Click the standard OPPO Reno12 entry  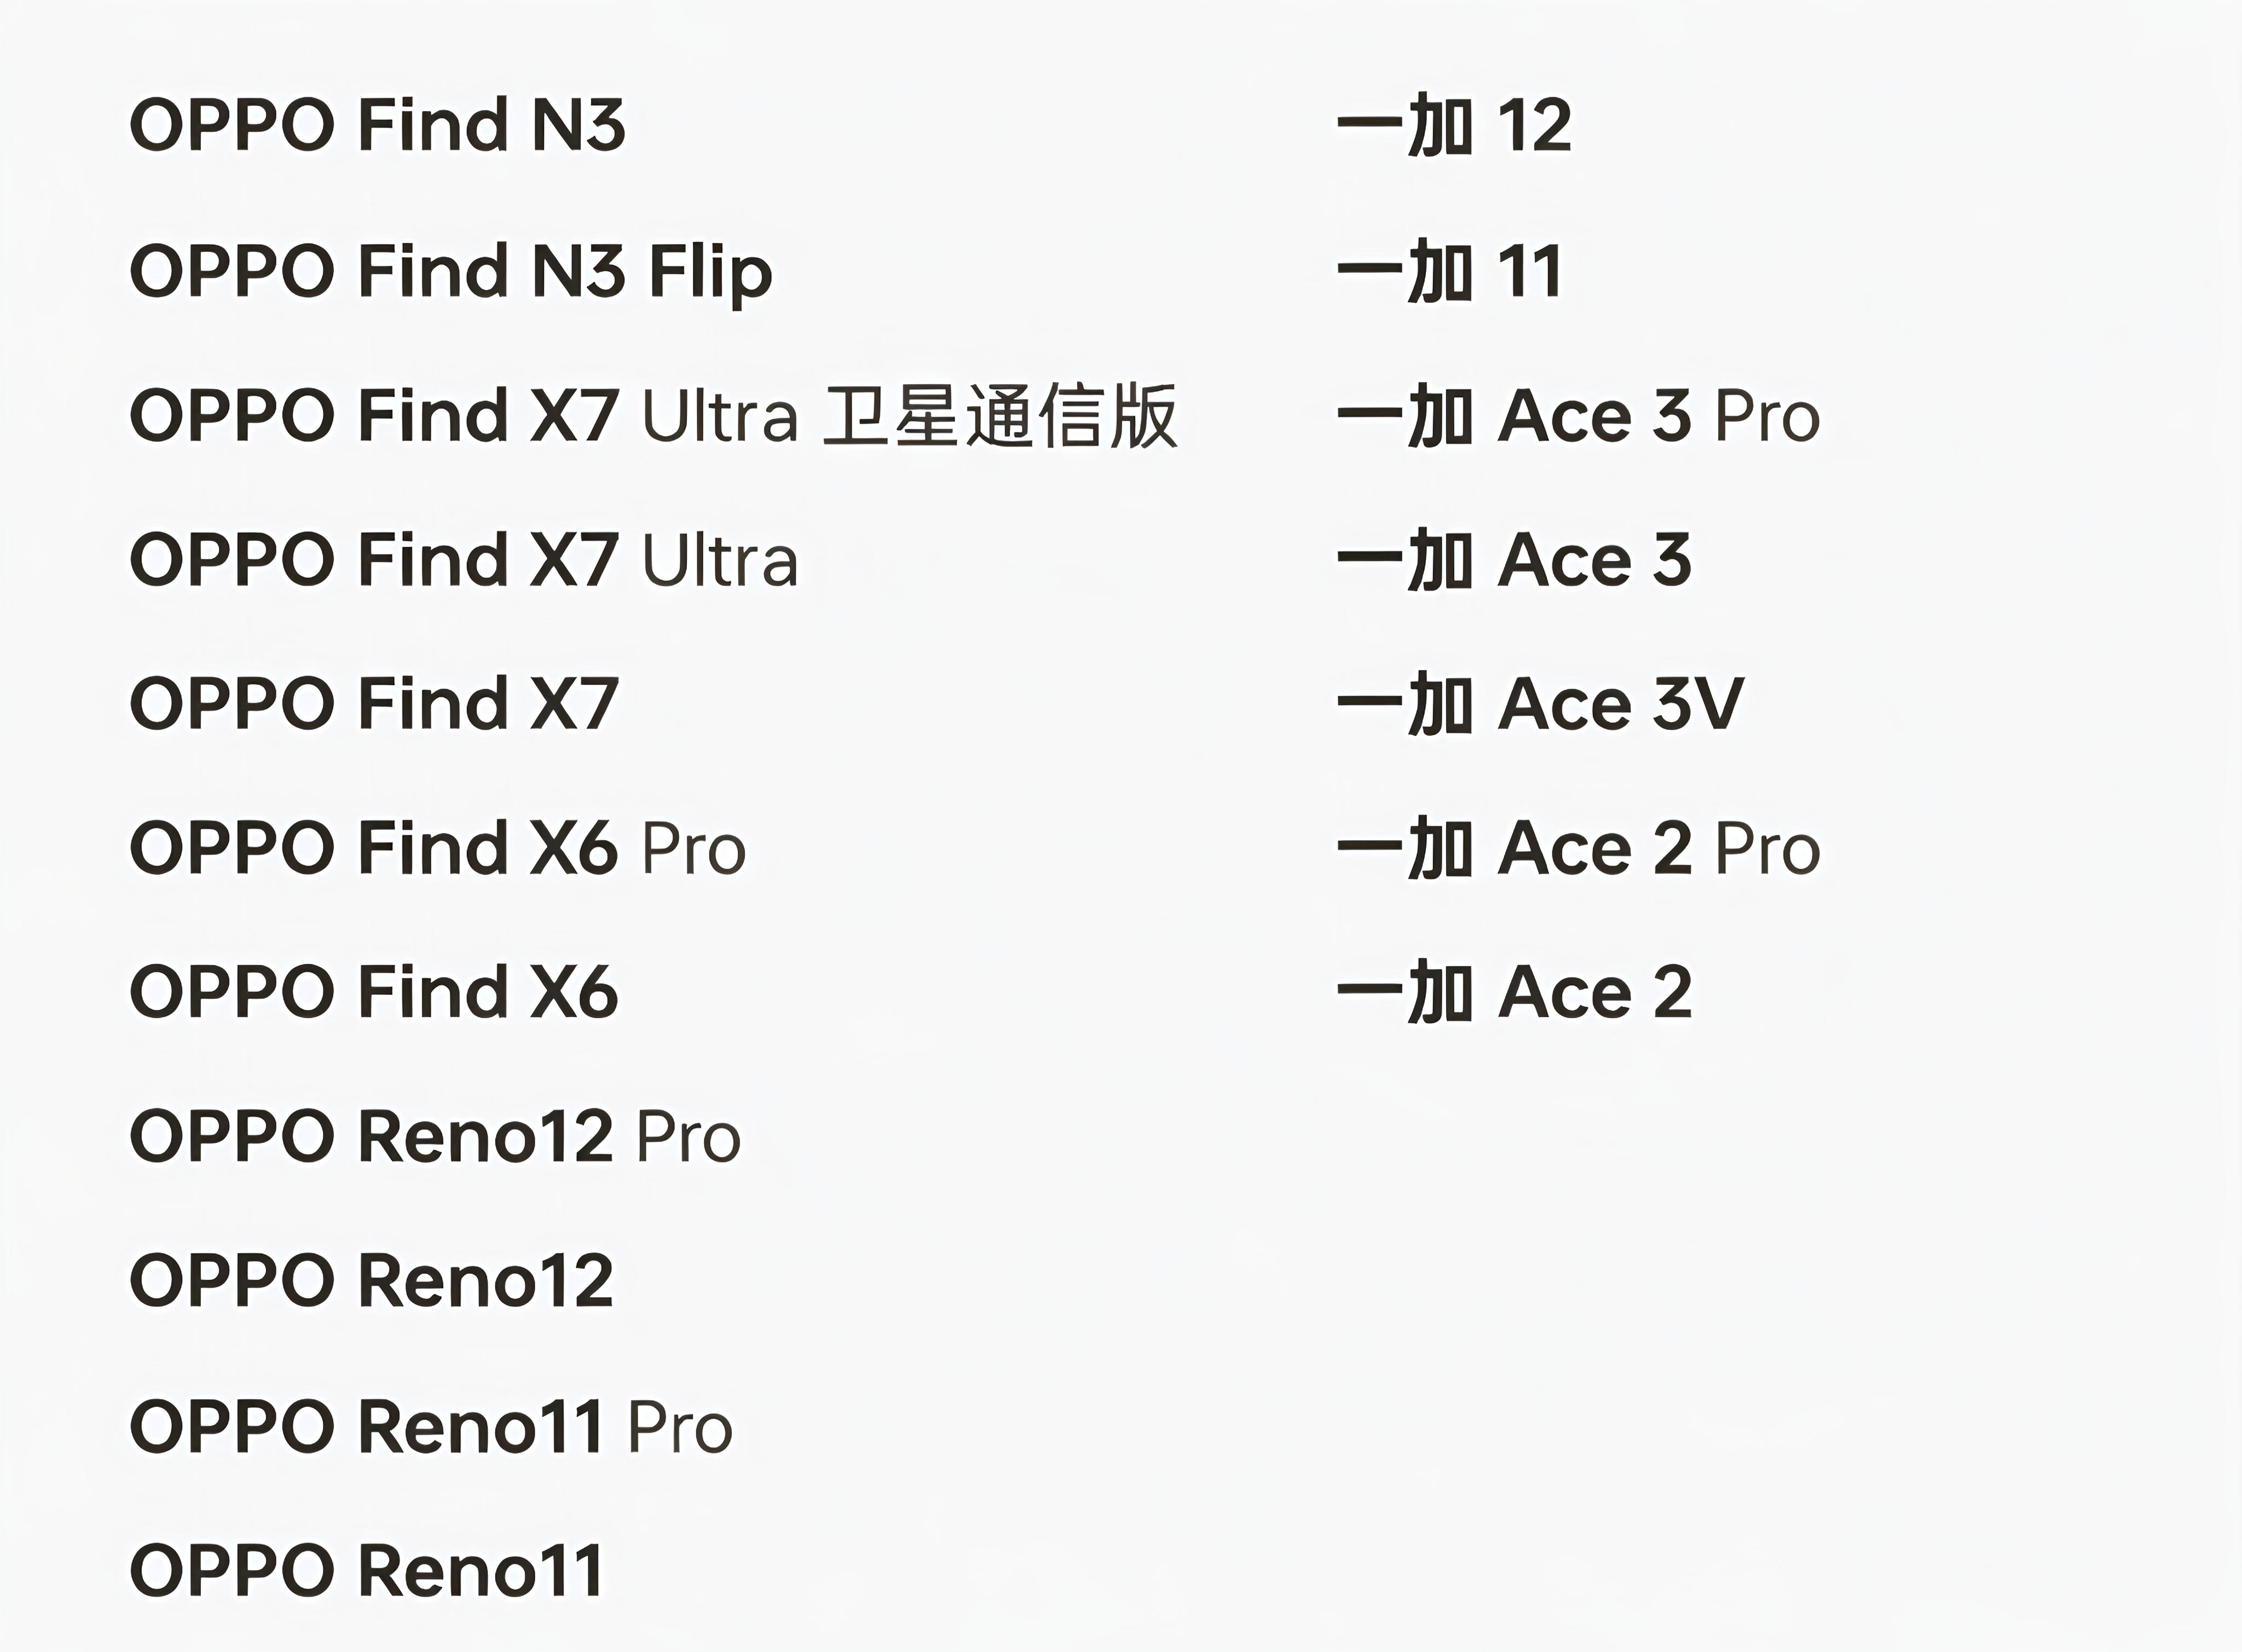coord(371,1281)
